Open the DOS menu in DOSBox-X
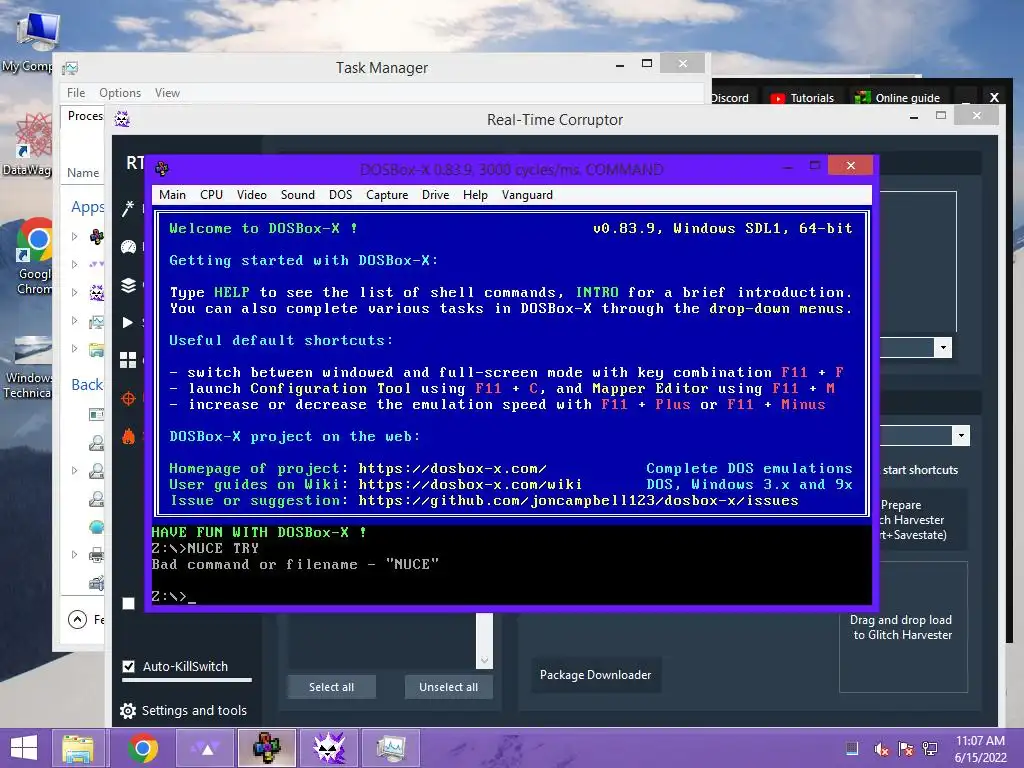 [340, 195]
